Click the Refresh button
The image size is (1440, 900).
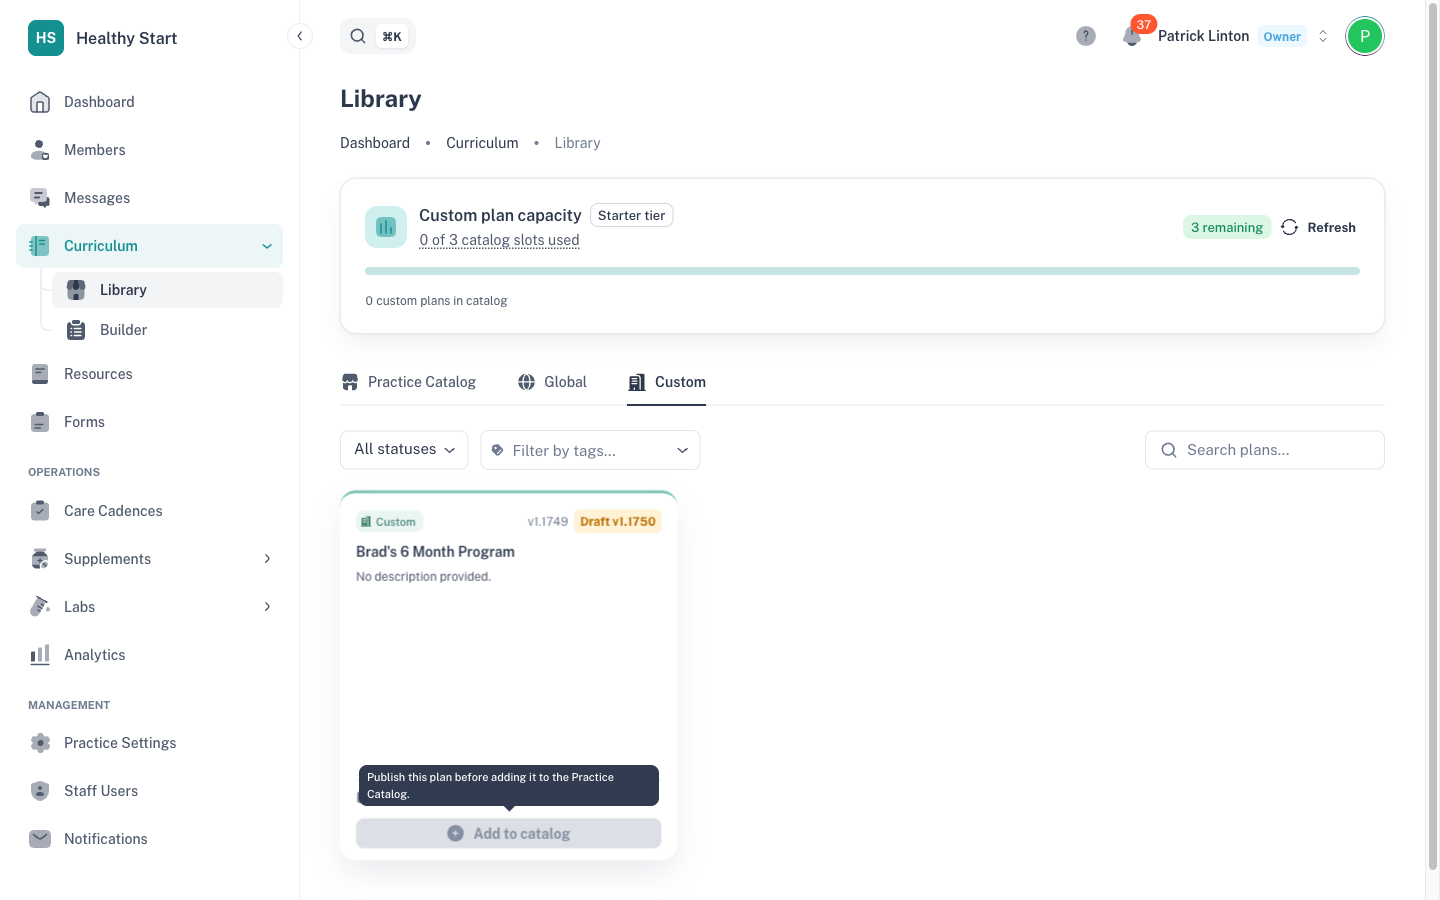[1318, 227]
